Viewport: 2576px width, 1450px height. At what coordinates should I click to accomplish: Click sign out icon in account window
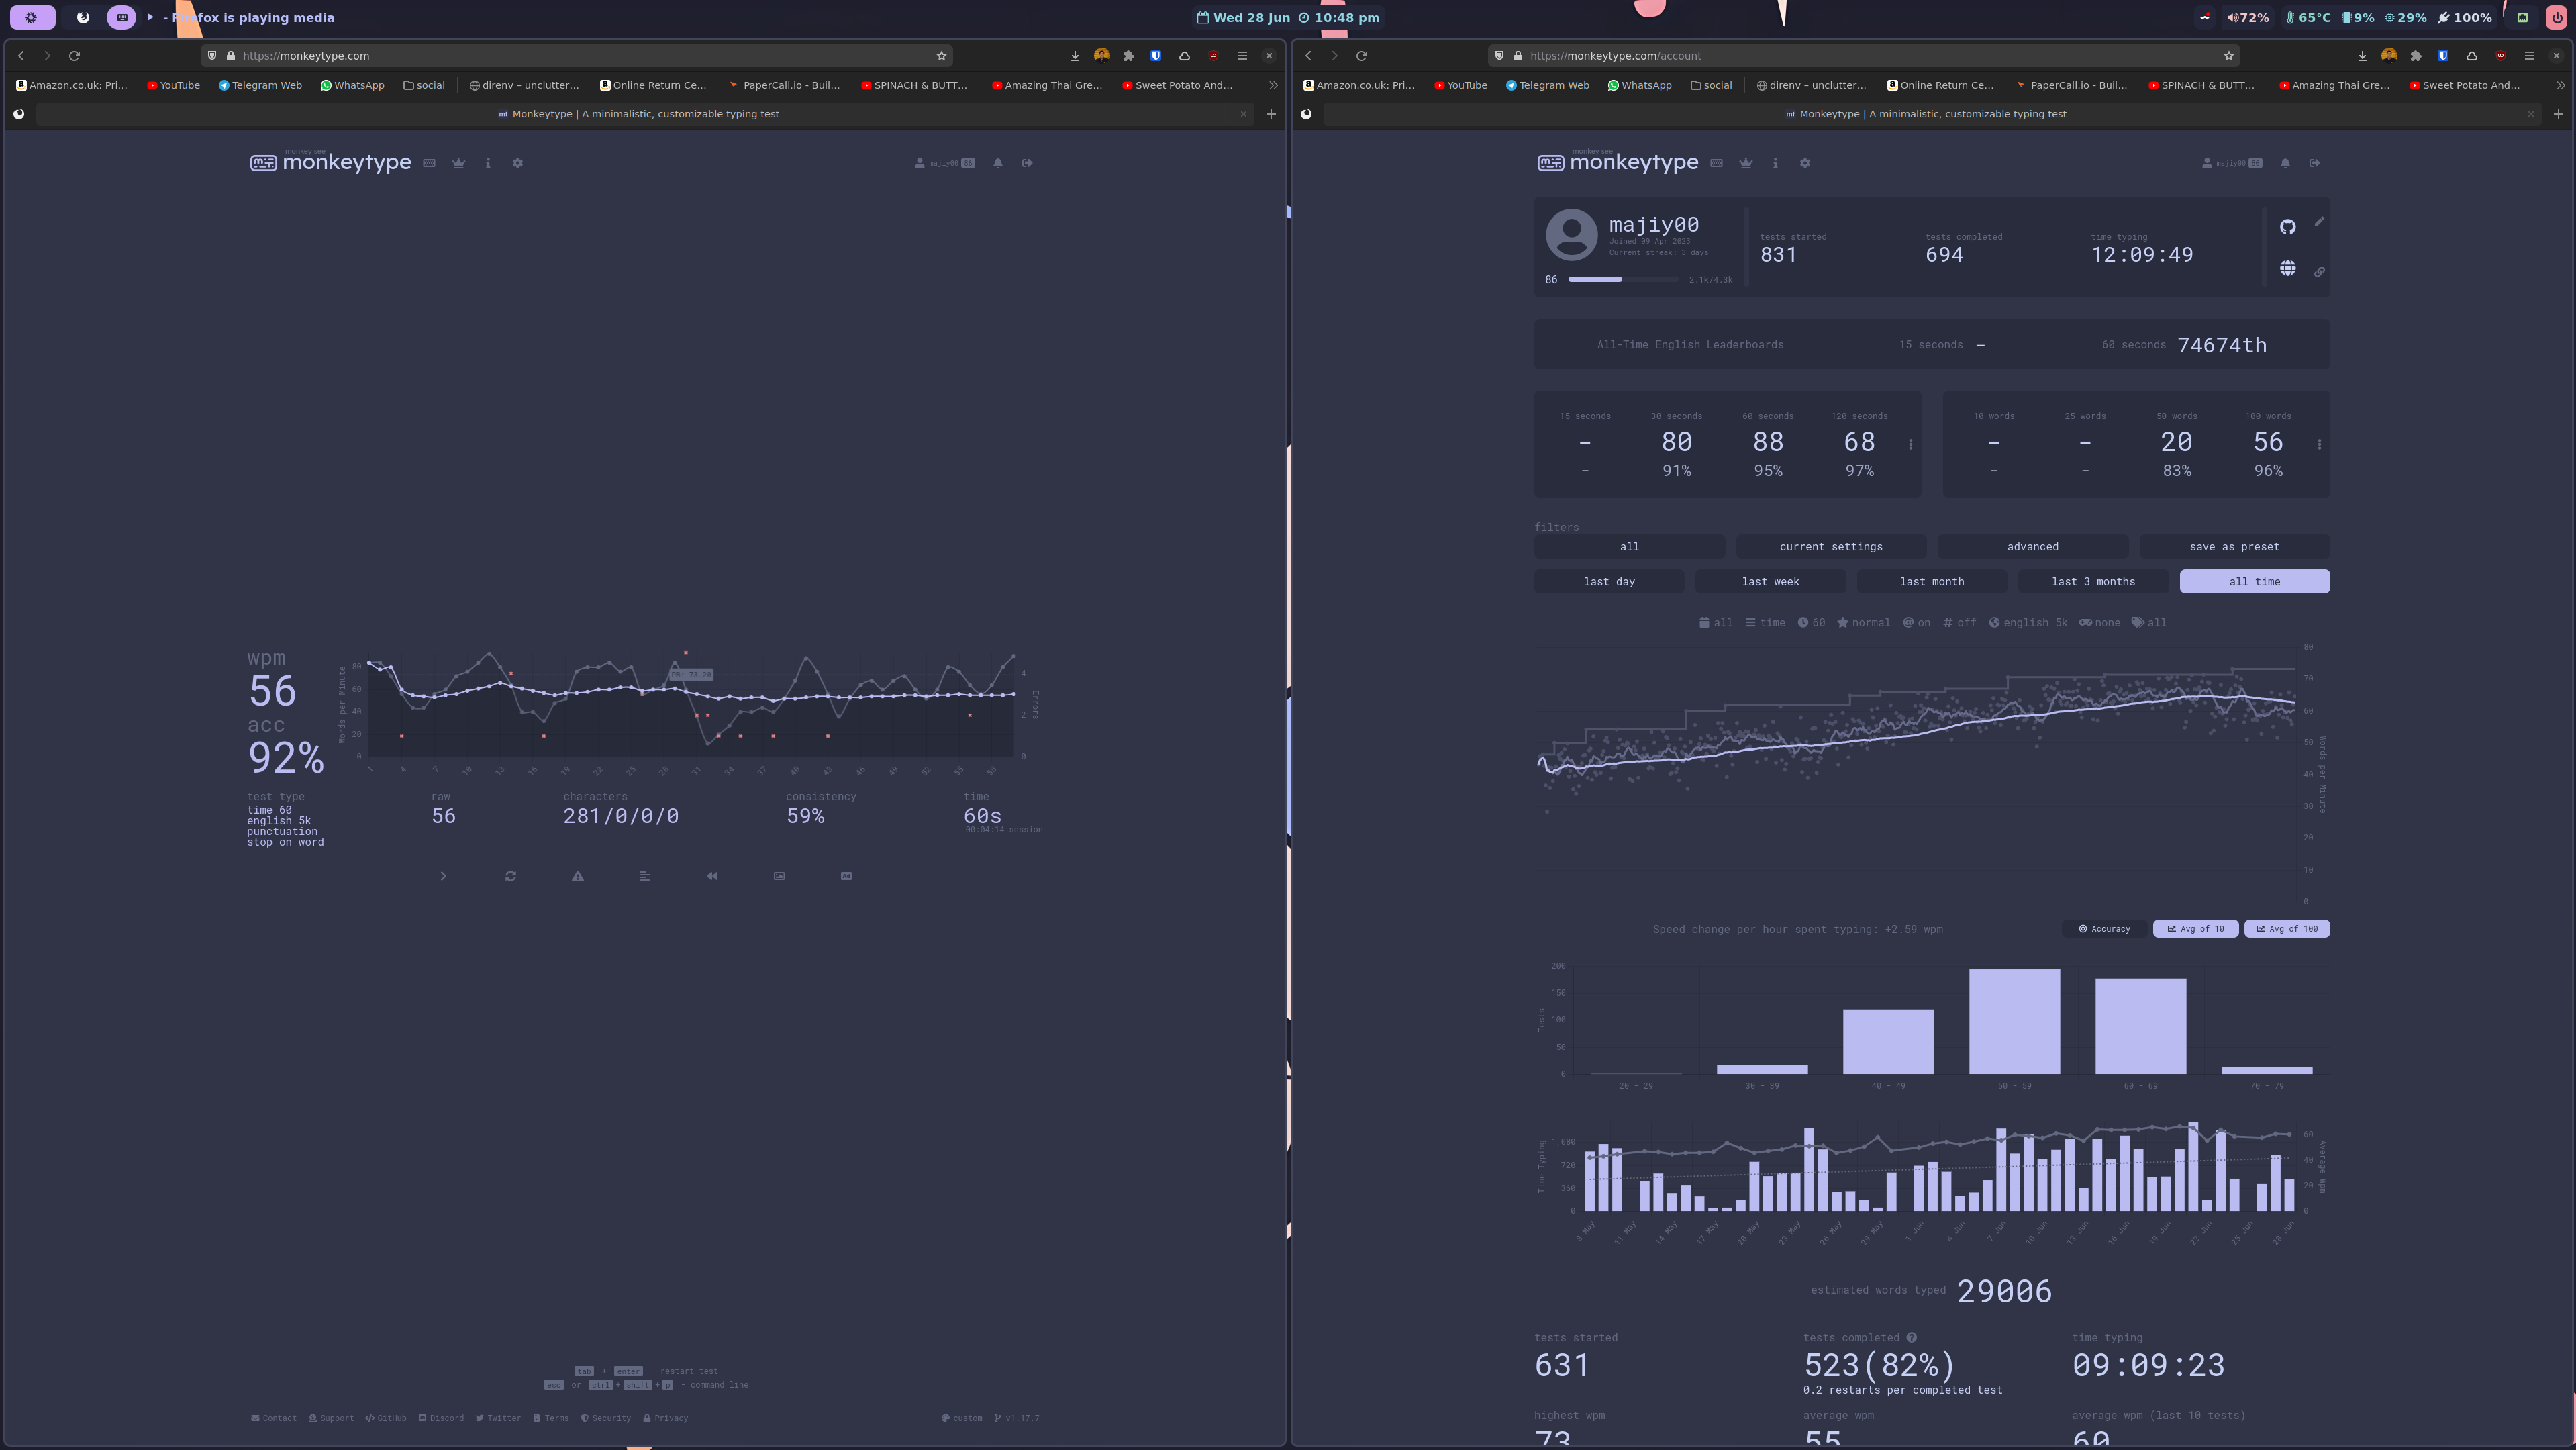coord(2314,163)
